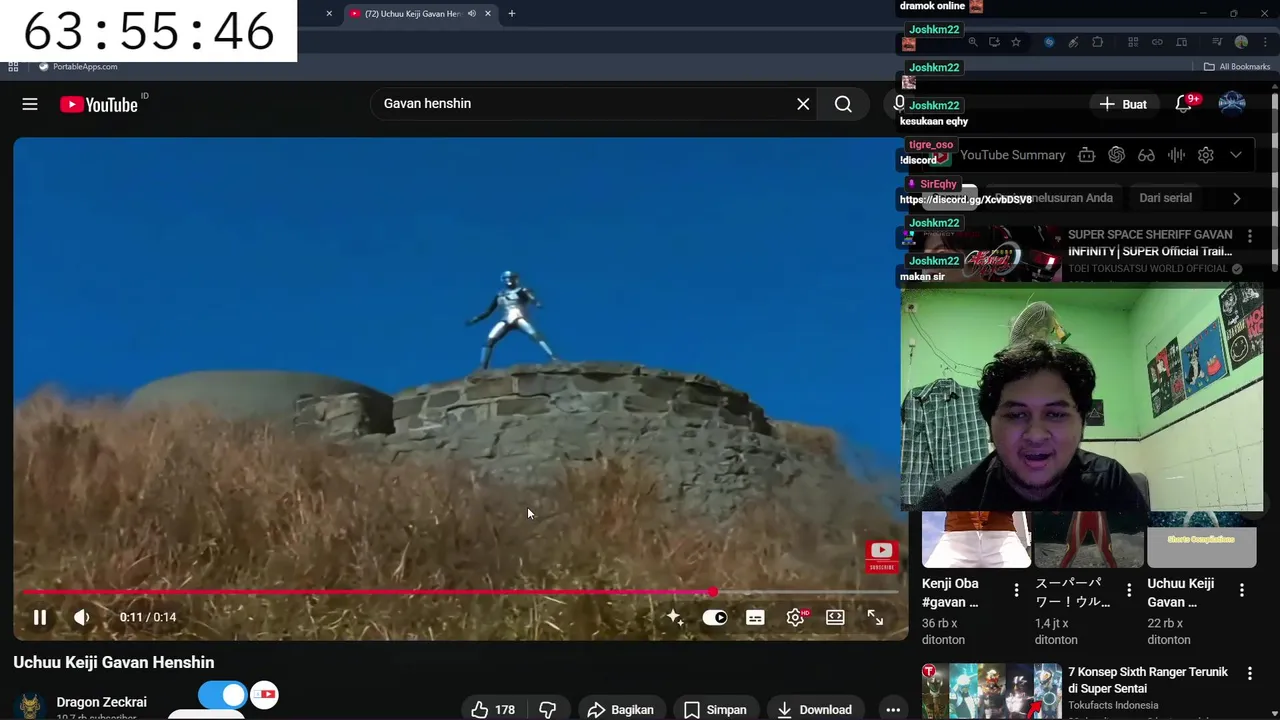The width and height of the screenshot is (1280, 720).
Task: Select the Dari serial filter chip
Action: coord(1165,198)
